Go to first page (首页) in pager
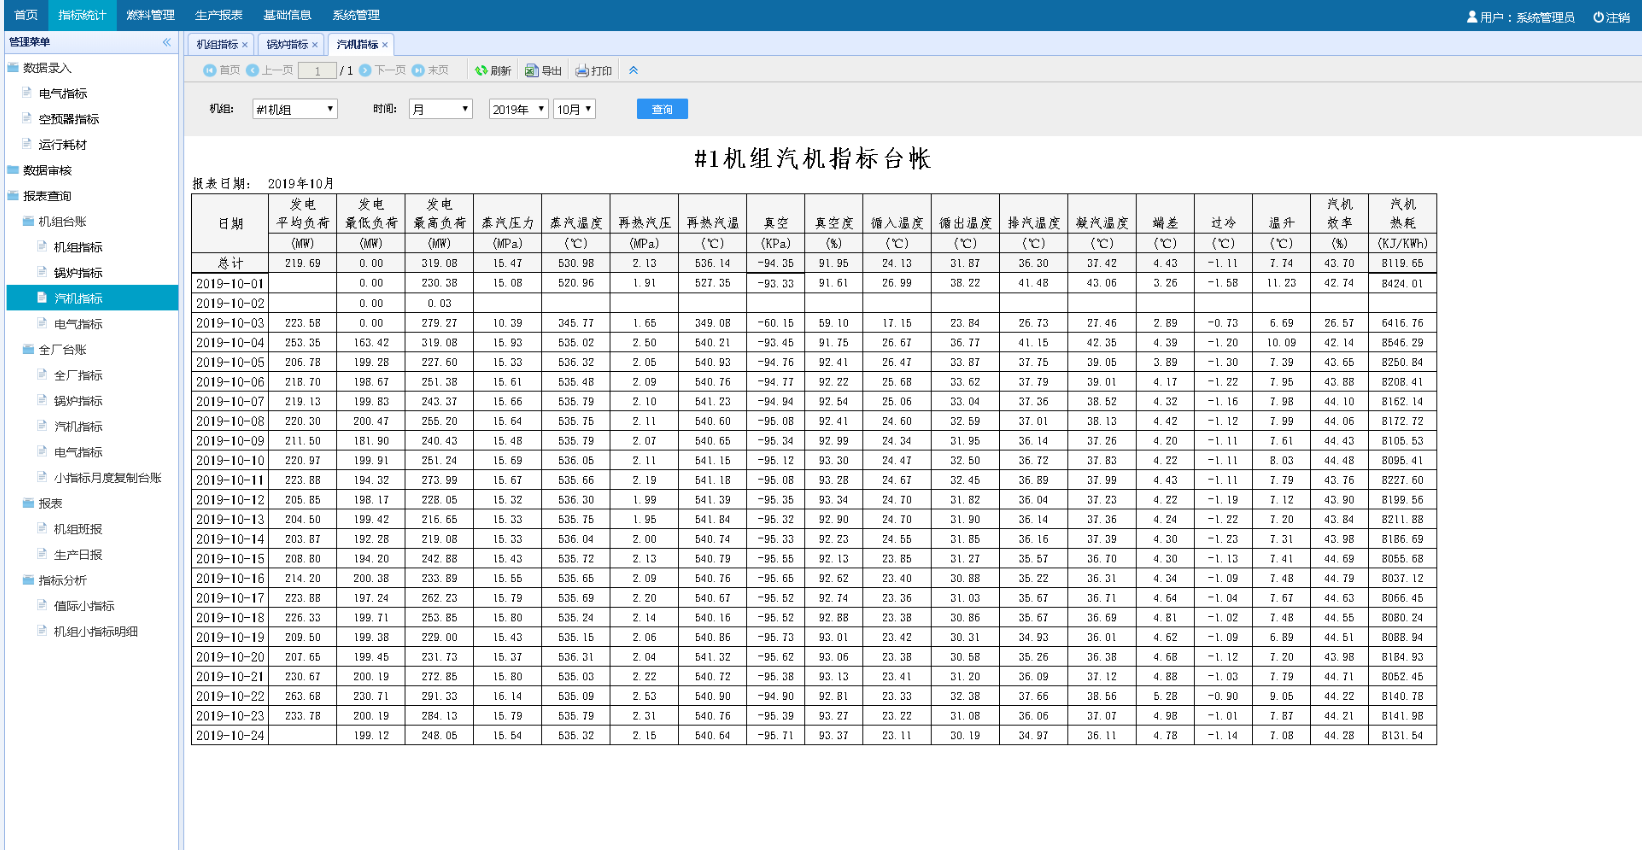The image size is (1642, 850). 222,70
